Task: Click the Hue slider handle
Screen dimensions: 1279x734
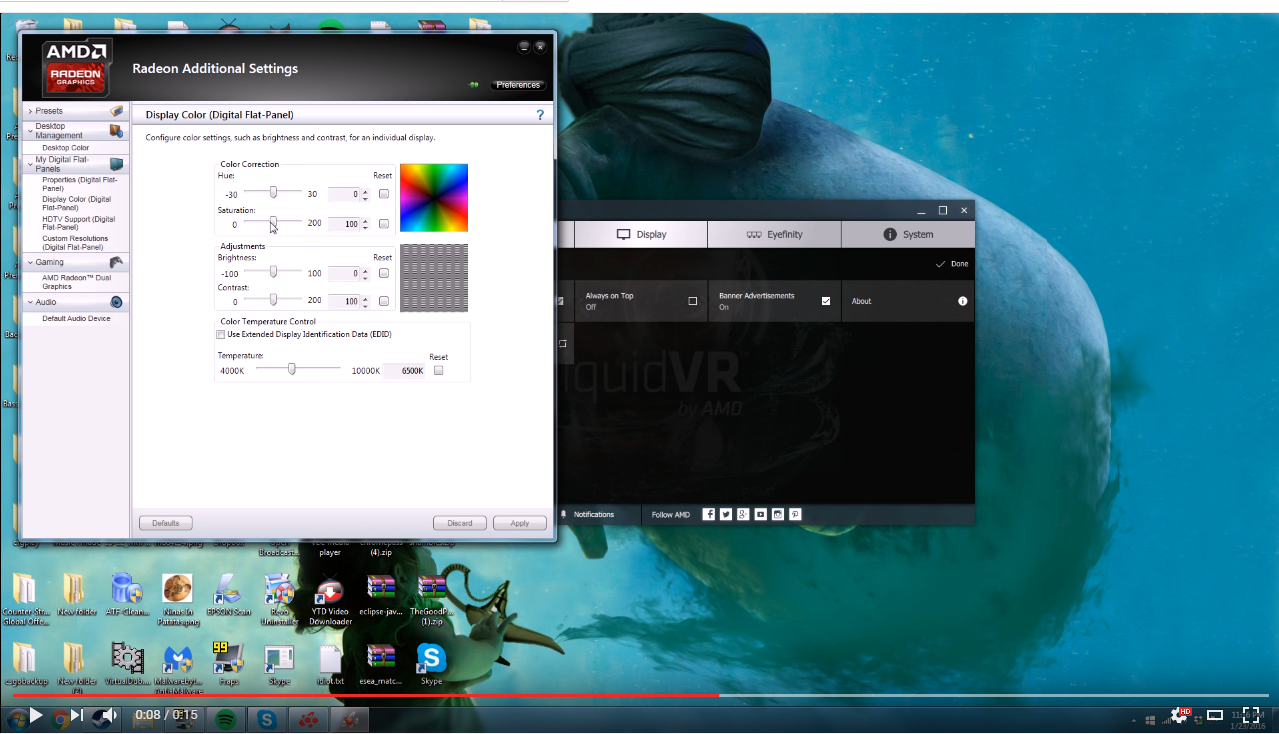Action: point(273,192)
